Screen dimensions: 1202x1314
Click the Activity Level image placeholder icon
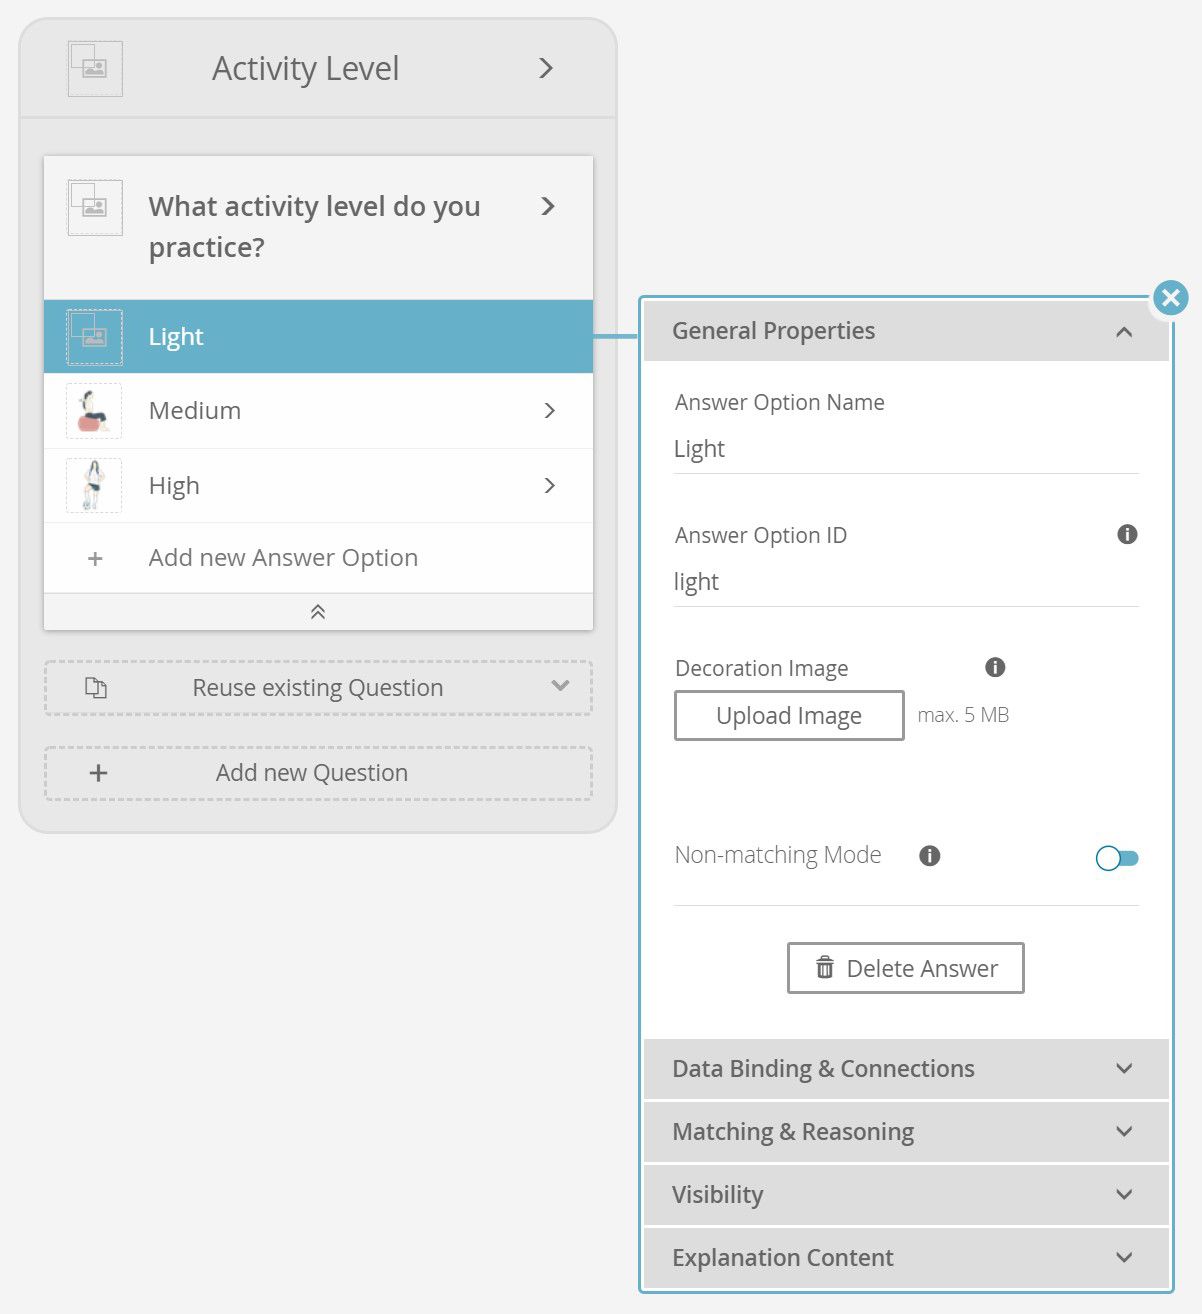95,69
